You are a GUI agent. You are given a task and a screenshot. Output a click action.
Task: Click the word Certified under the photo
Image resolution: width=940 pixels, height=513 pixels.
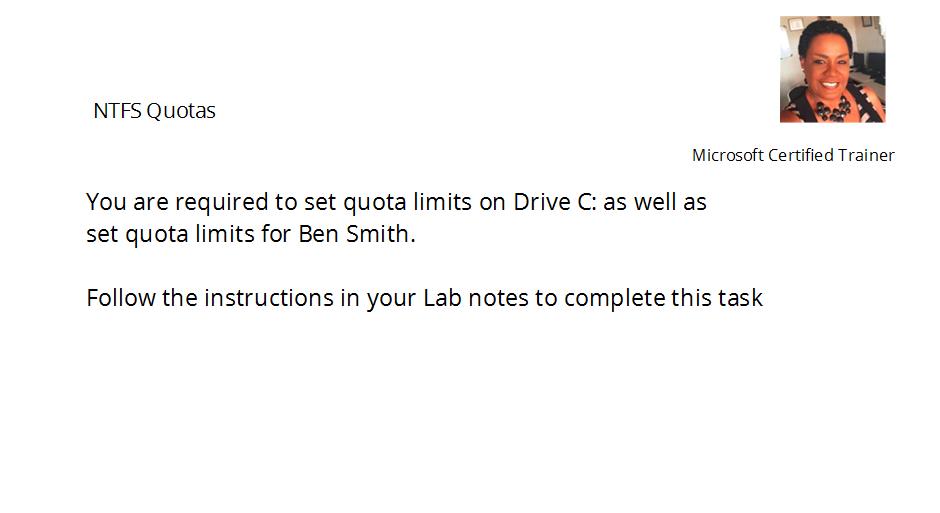pyautogui.click(x=800, y=155)
